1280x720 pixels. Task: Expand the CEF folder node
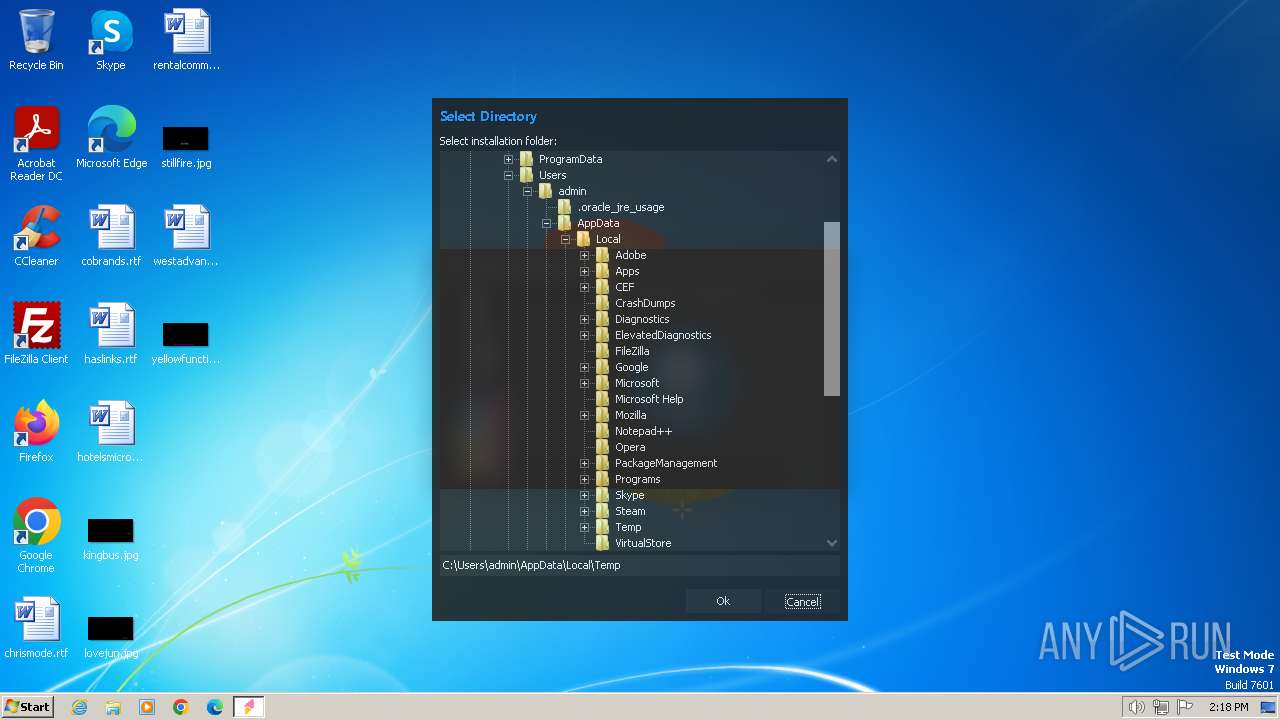coord(584,287)
